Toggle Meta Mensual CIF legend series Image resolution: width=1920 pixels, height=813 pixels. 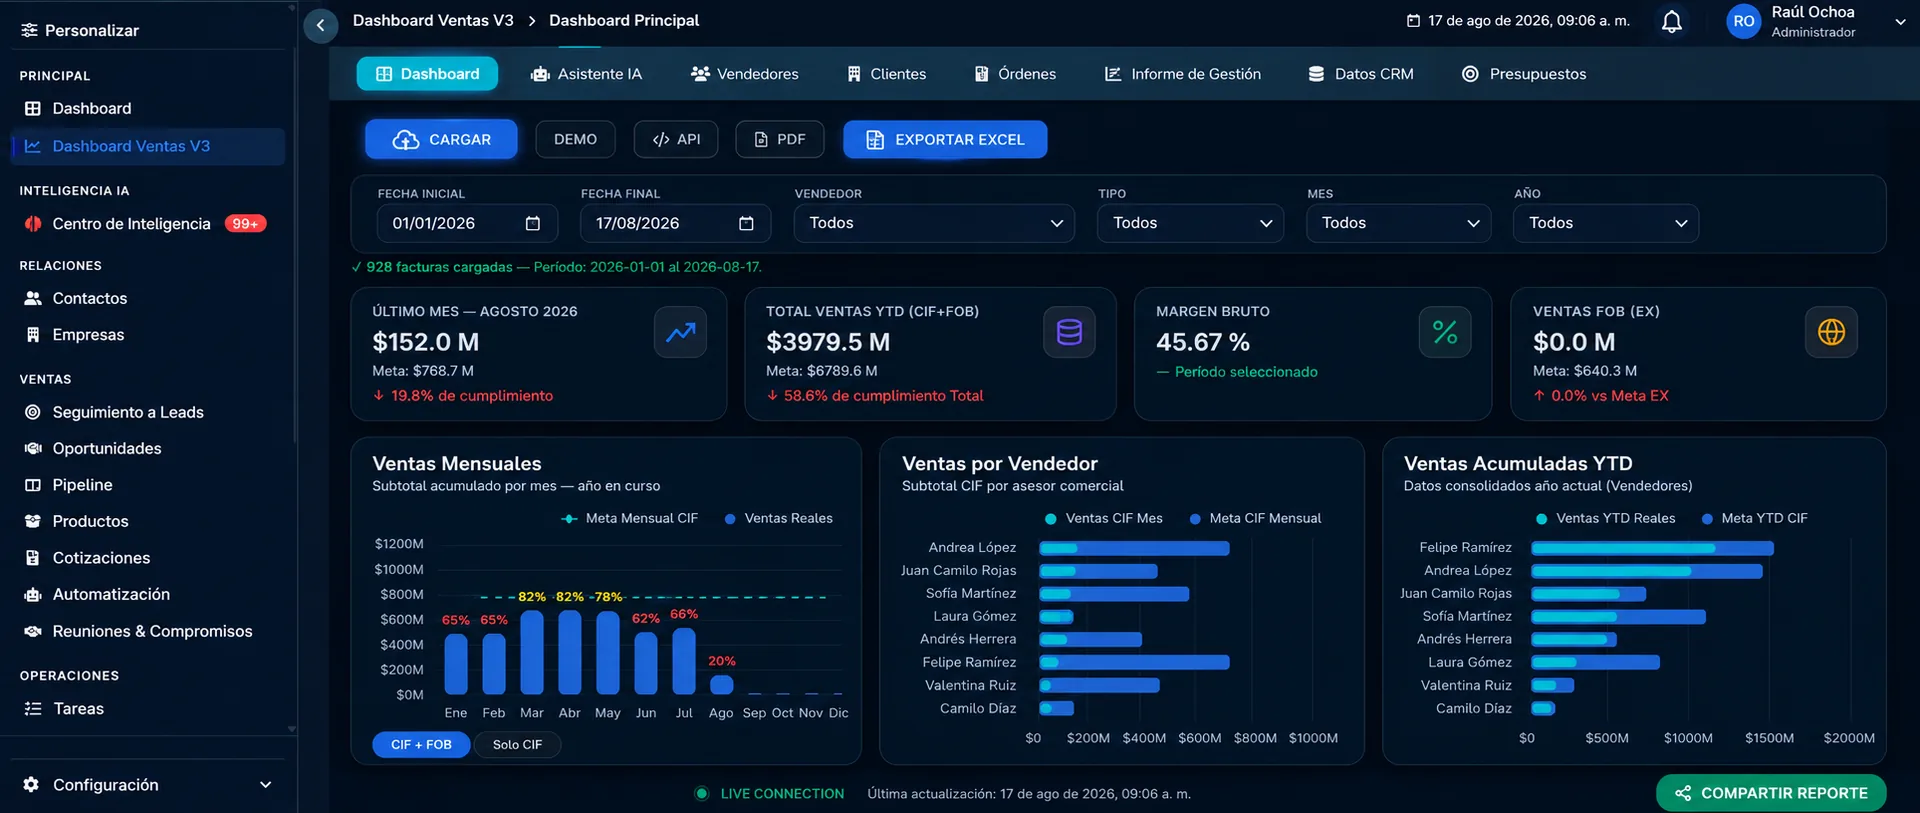tap(629, 518)
